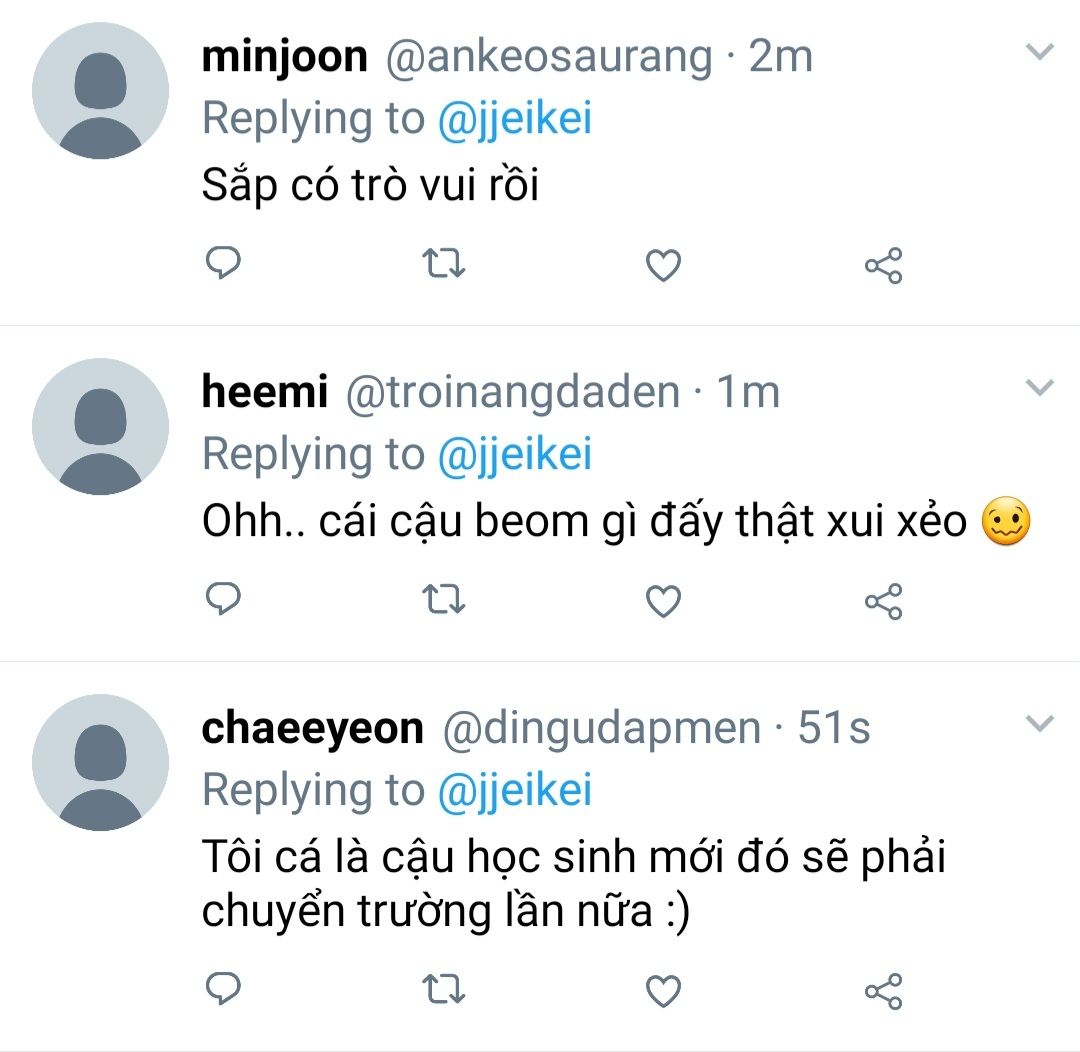Share minjoon's tweet
Screen dimensions: 1080x1052
884,265
